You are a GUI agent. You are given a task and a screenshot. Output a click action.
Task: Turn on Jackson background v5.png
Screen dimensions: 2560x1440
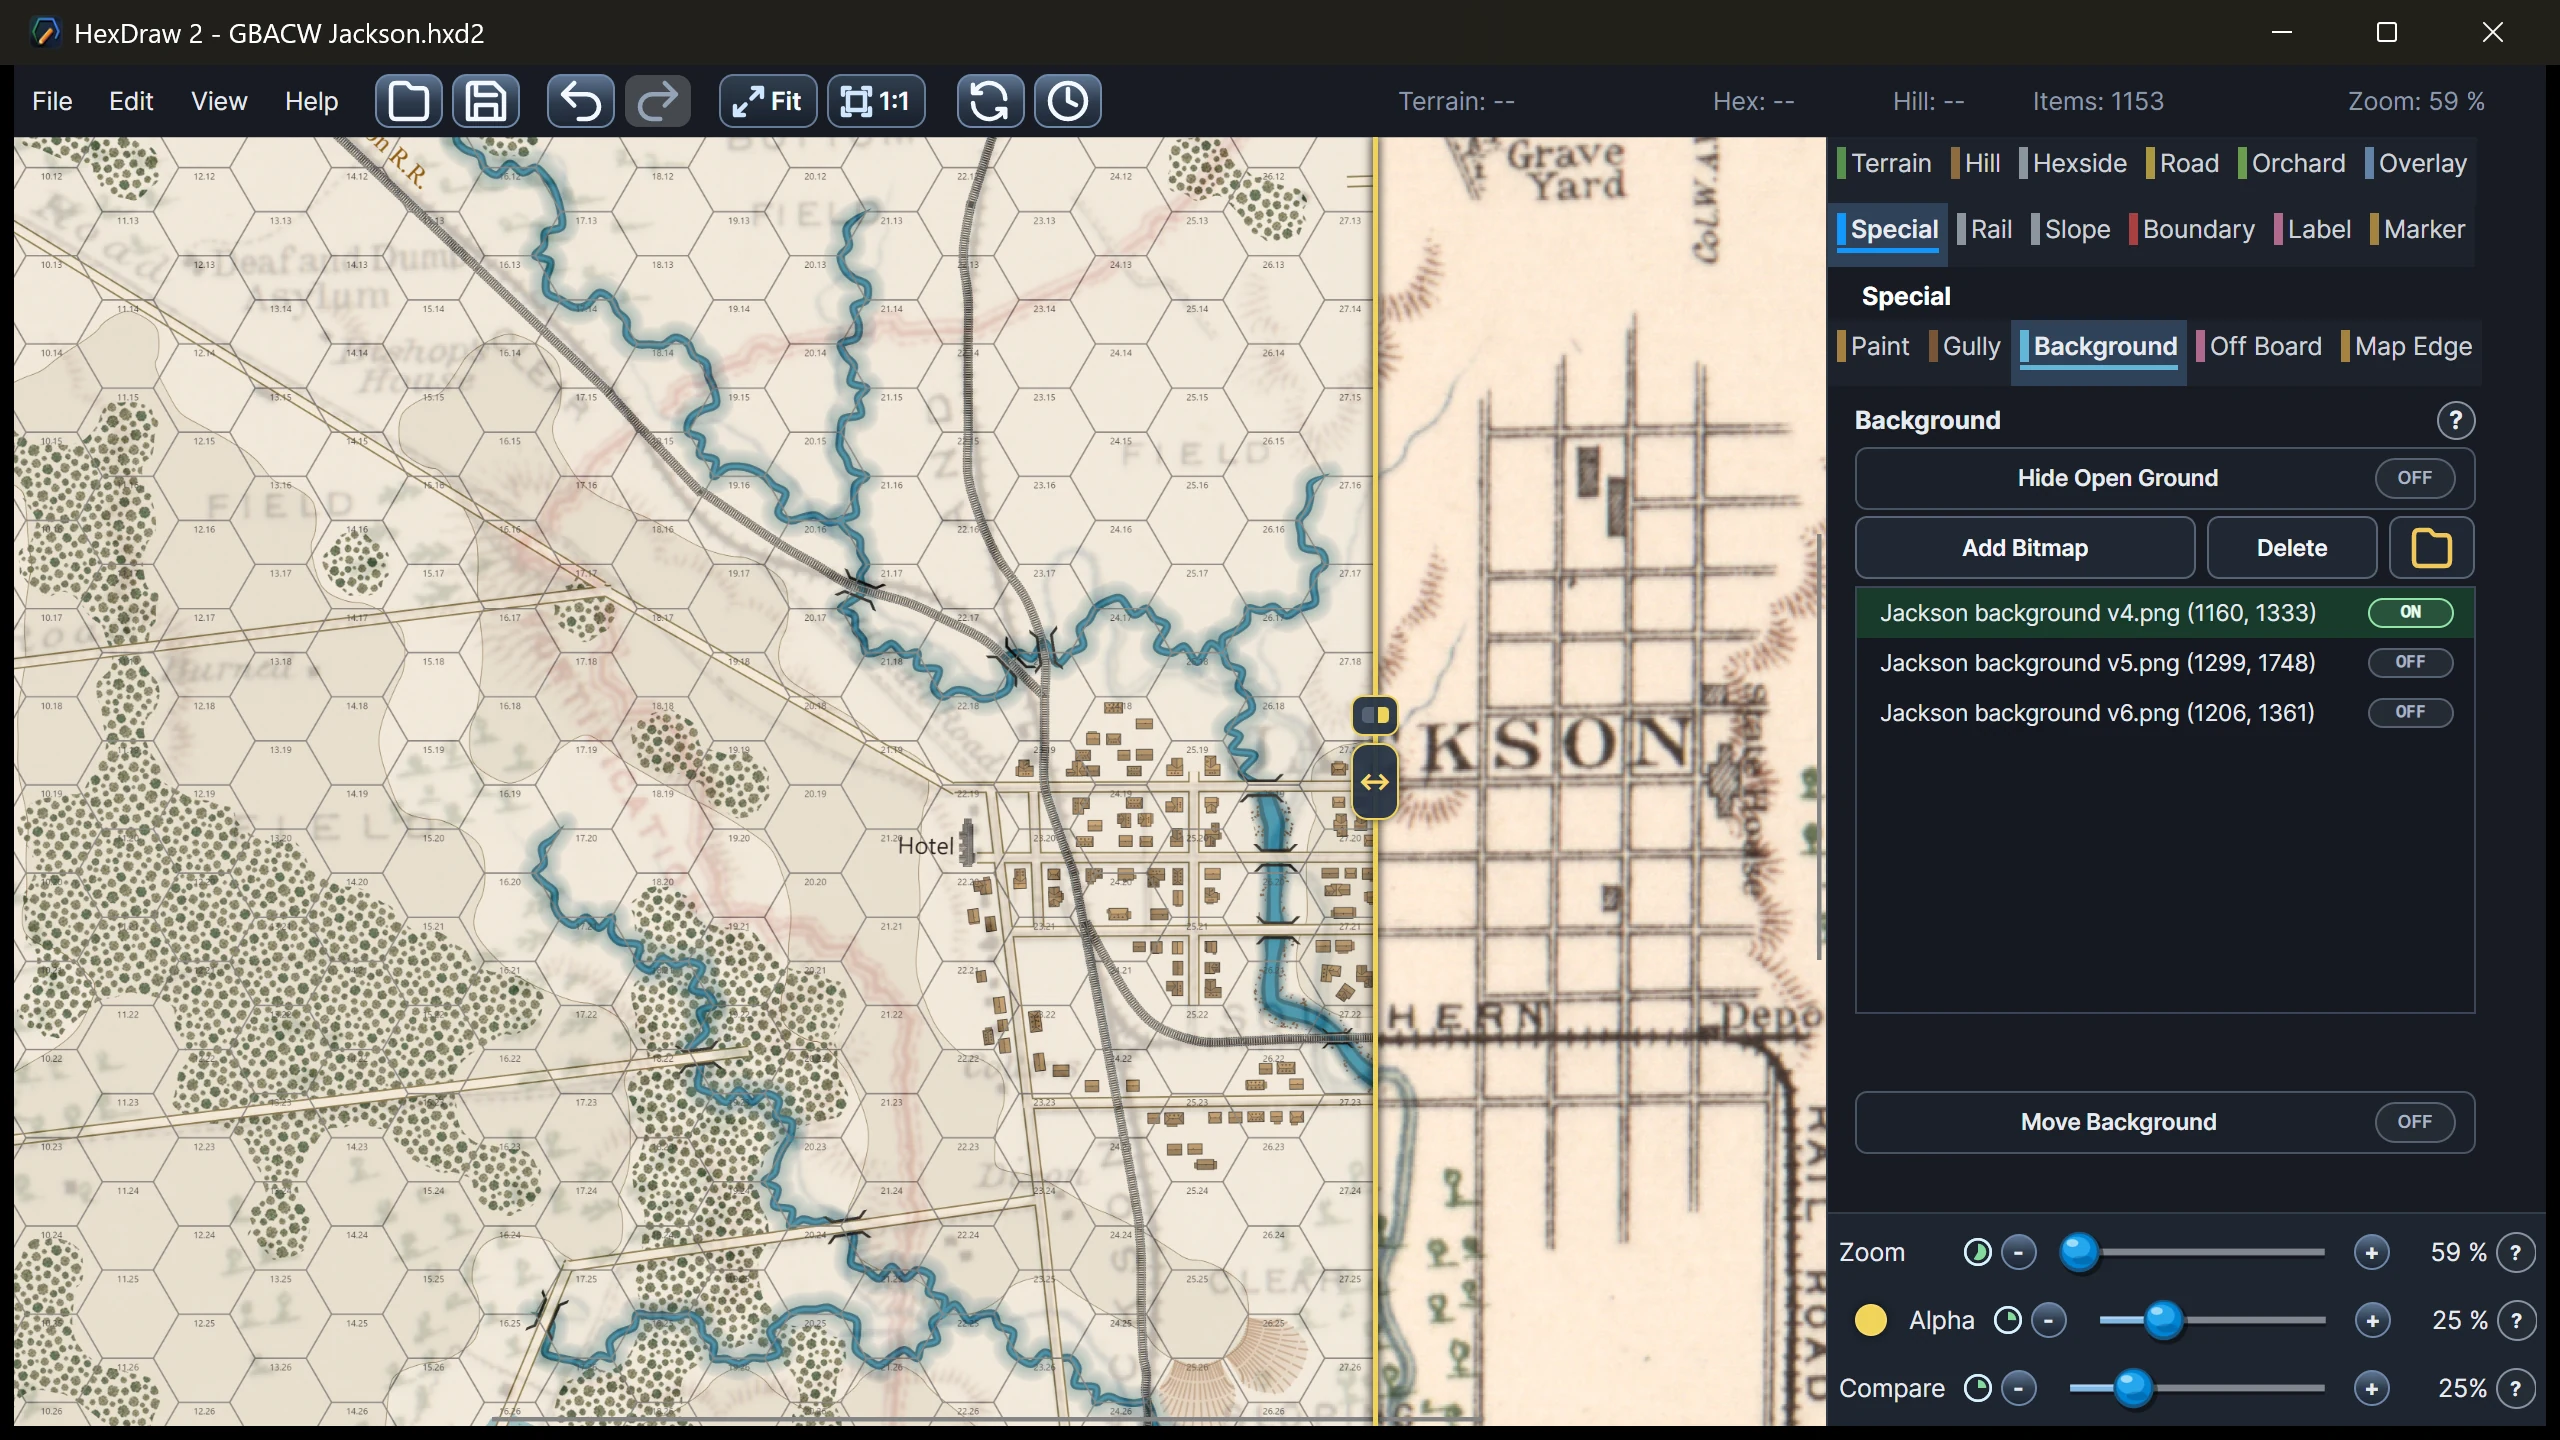click(x=2410, y=662)
